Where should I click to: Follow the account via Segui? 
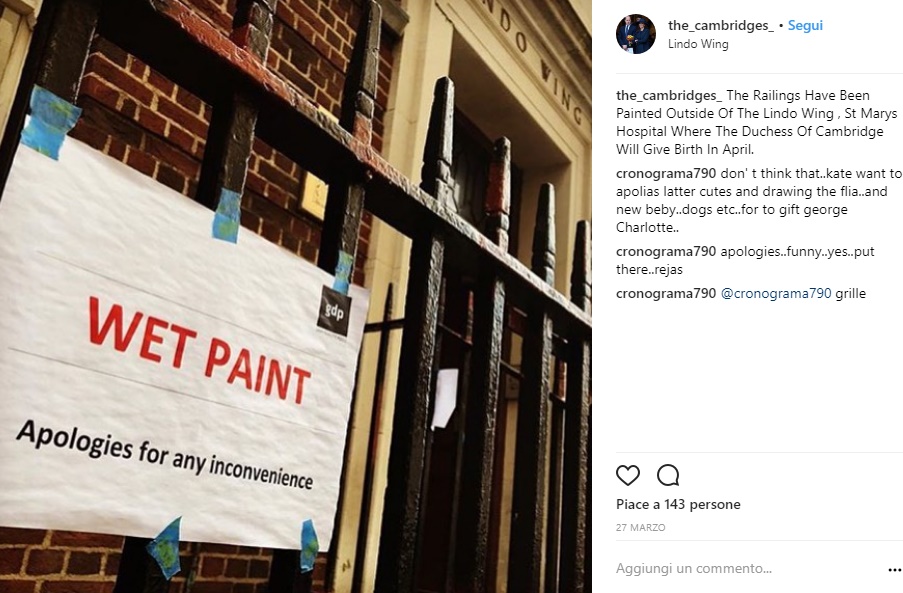pos(805,25)
